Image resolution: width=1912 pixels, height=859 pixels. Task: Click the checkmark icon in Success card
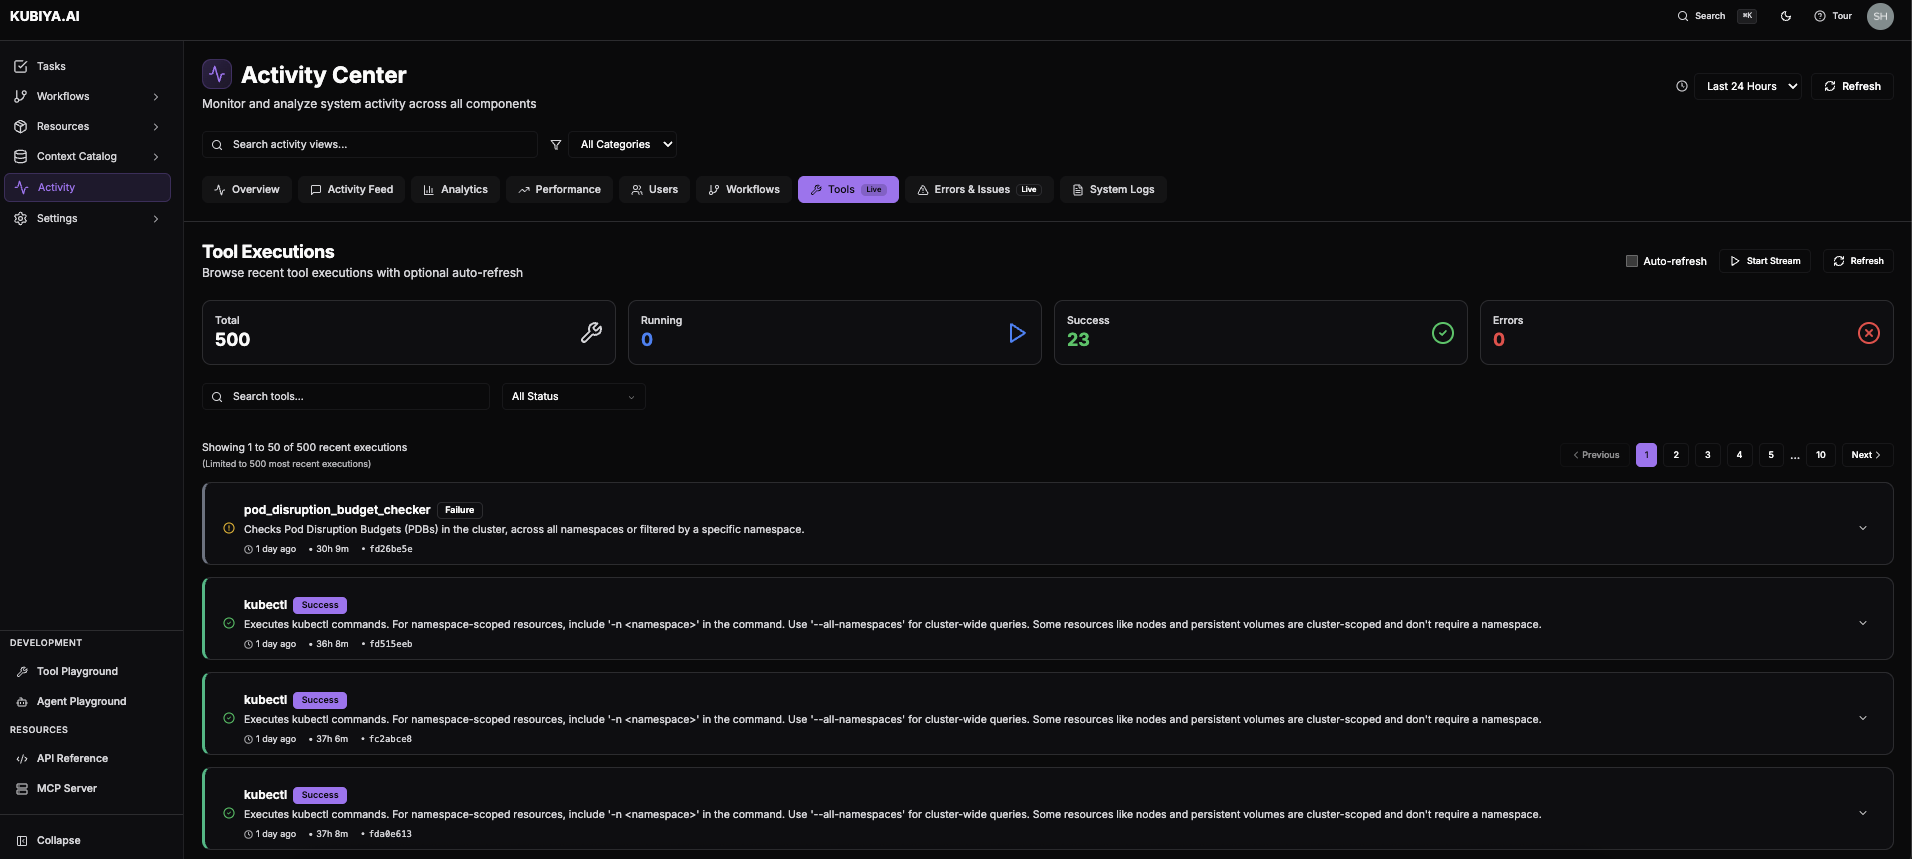(x=1443, y=333)
